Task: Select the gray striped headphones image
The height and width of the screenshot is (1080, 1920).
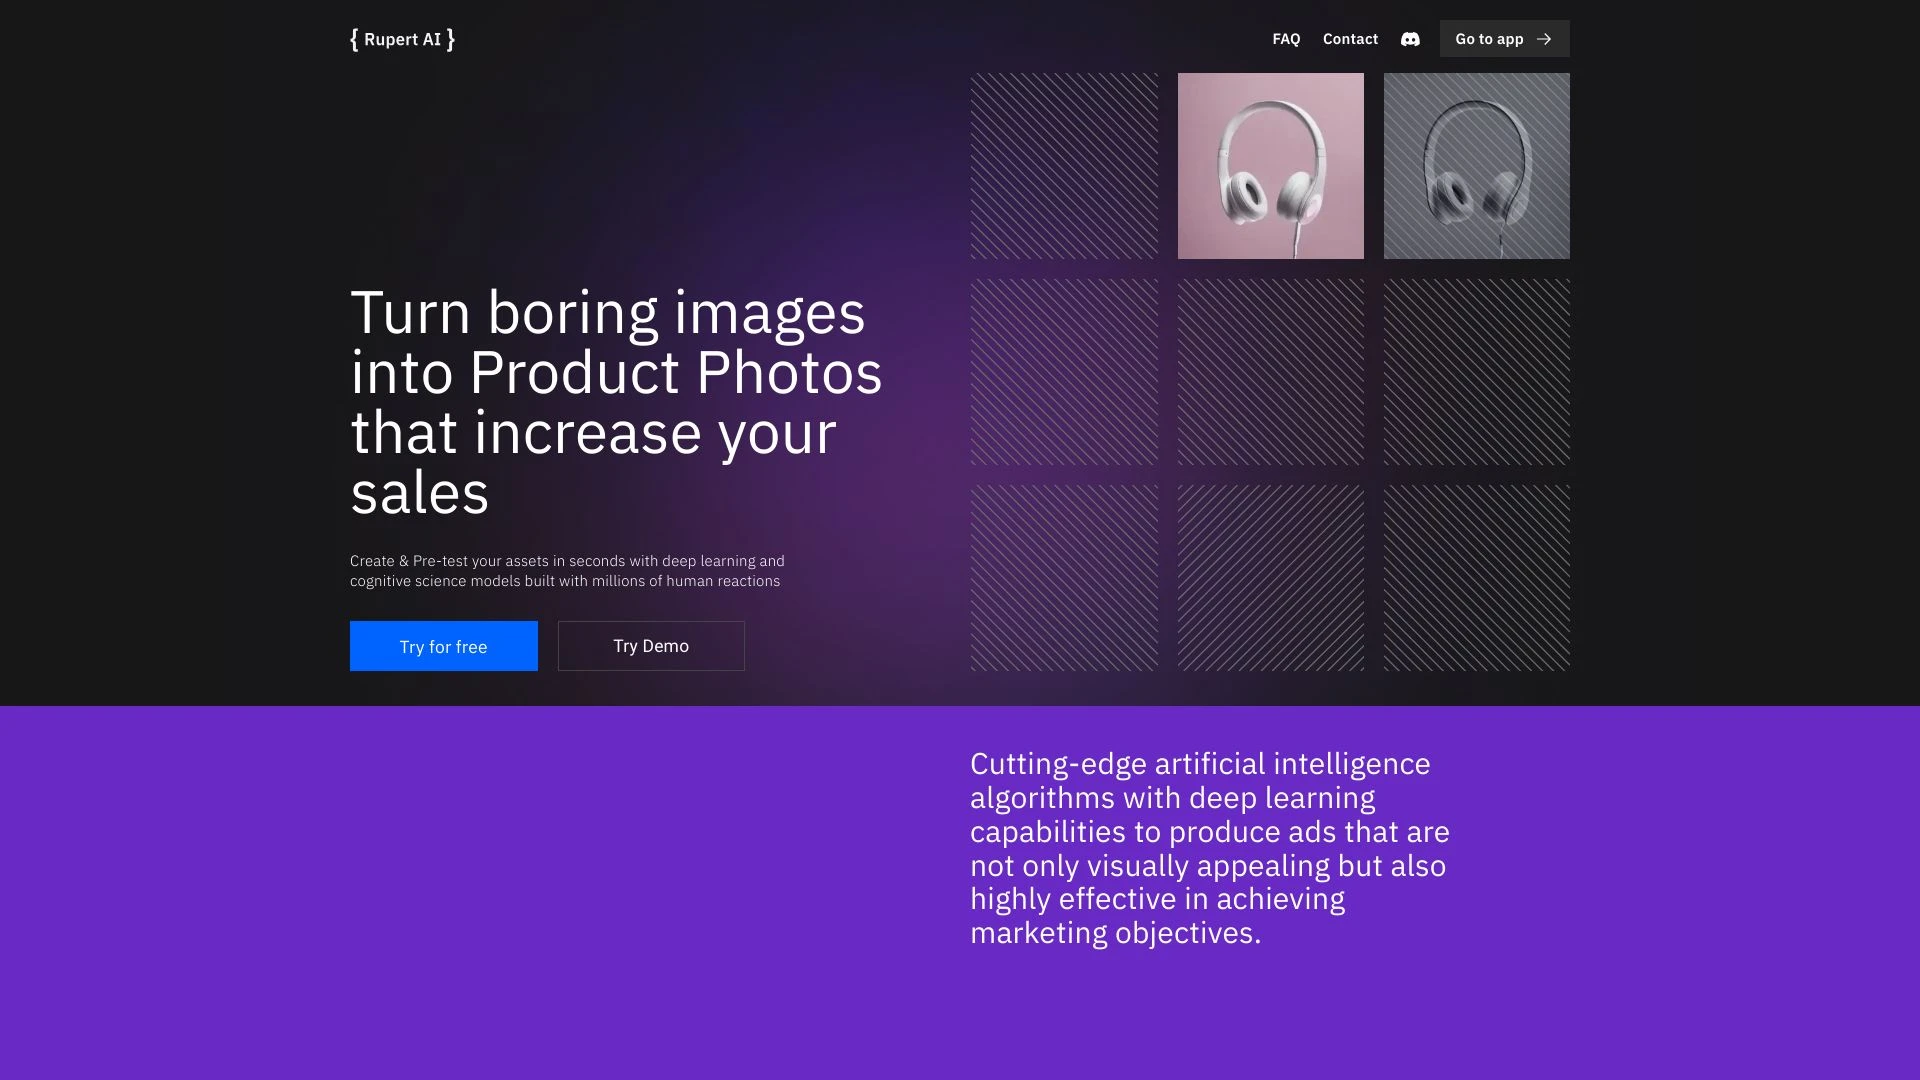Action: click(1476, 166)
